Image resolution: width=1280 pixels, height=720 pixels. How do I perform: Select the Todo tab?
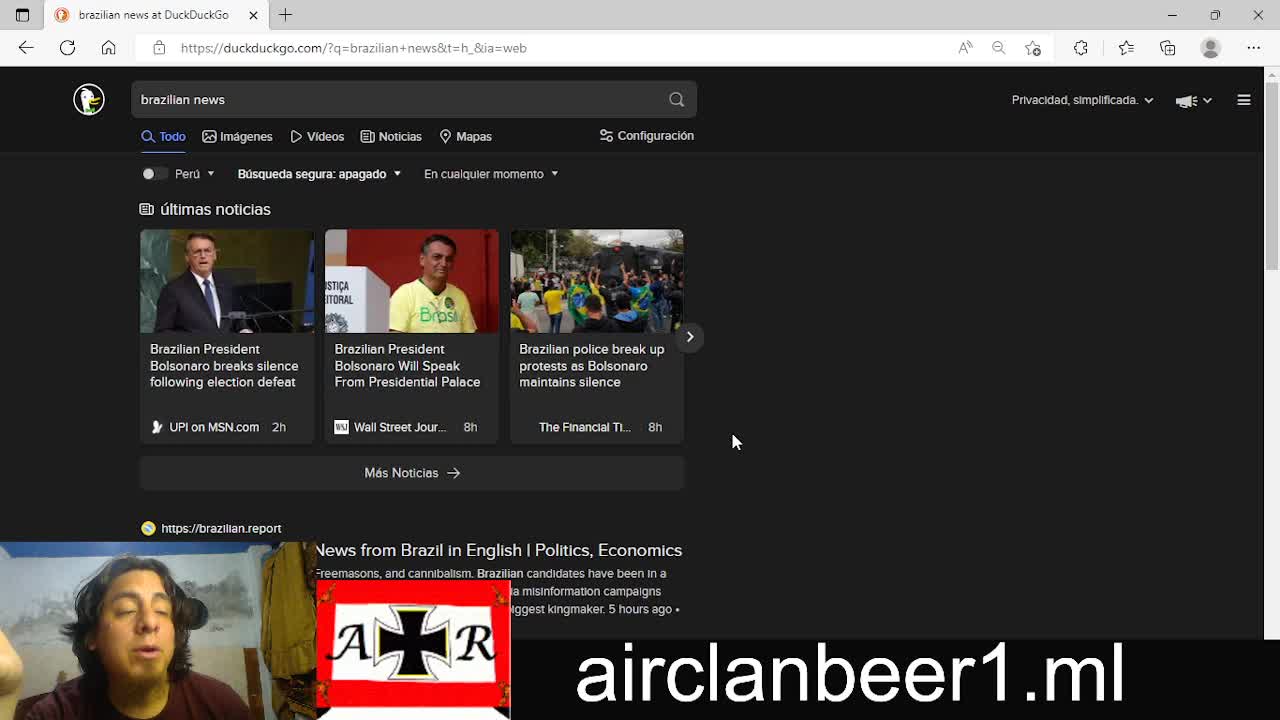[x=164, y=136]
